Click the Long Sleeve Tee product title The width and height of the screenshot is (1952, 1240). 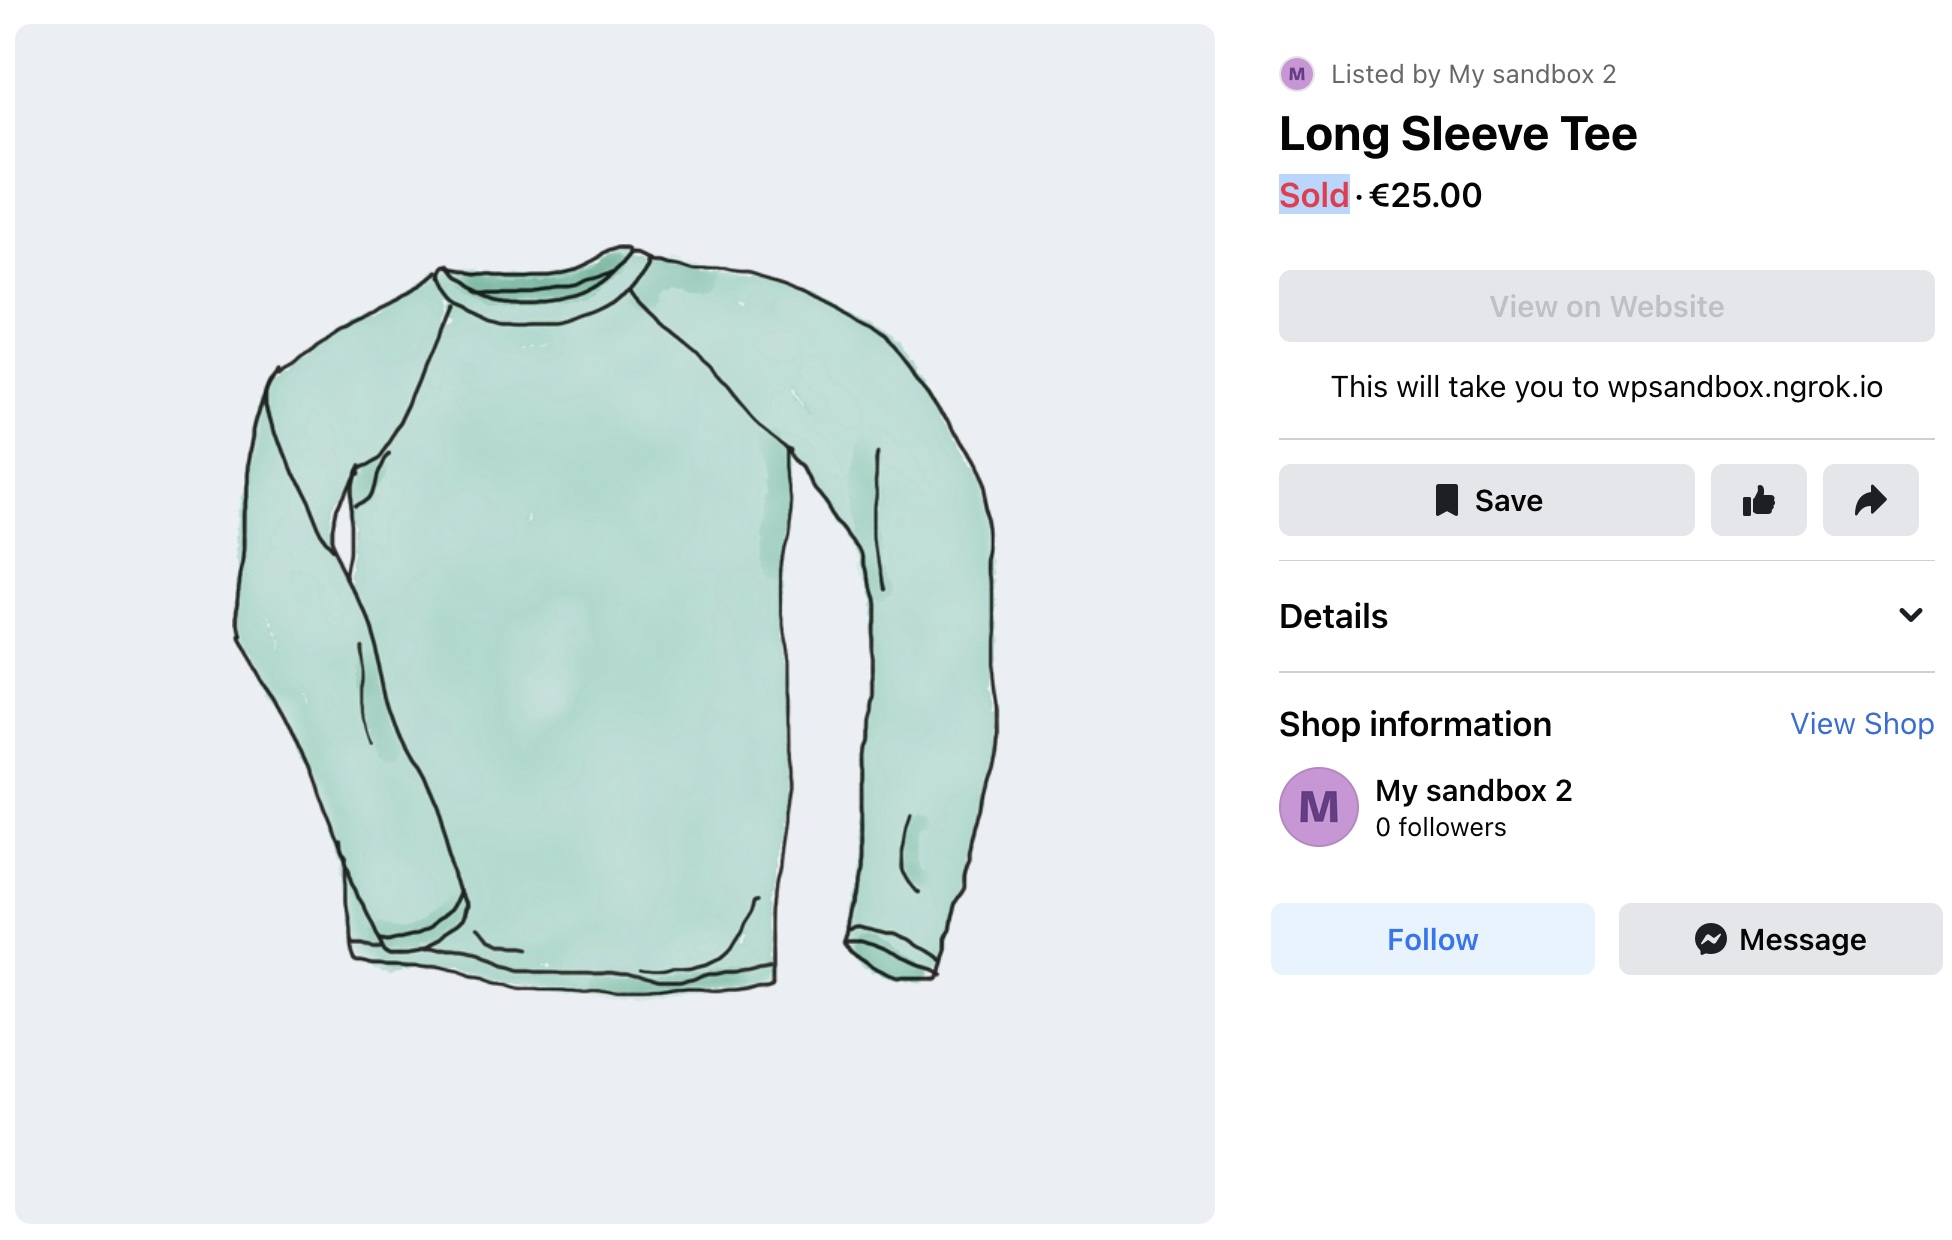pyautogui.click(x=1458, y=134)
